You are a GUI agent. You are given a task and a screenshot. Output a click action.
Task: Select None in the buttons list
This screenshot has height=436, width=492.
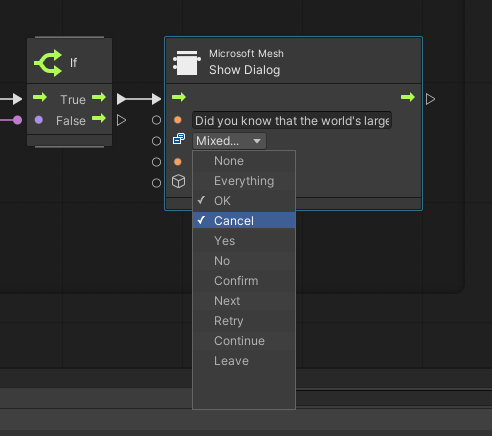(244, 161)
